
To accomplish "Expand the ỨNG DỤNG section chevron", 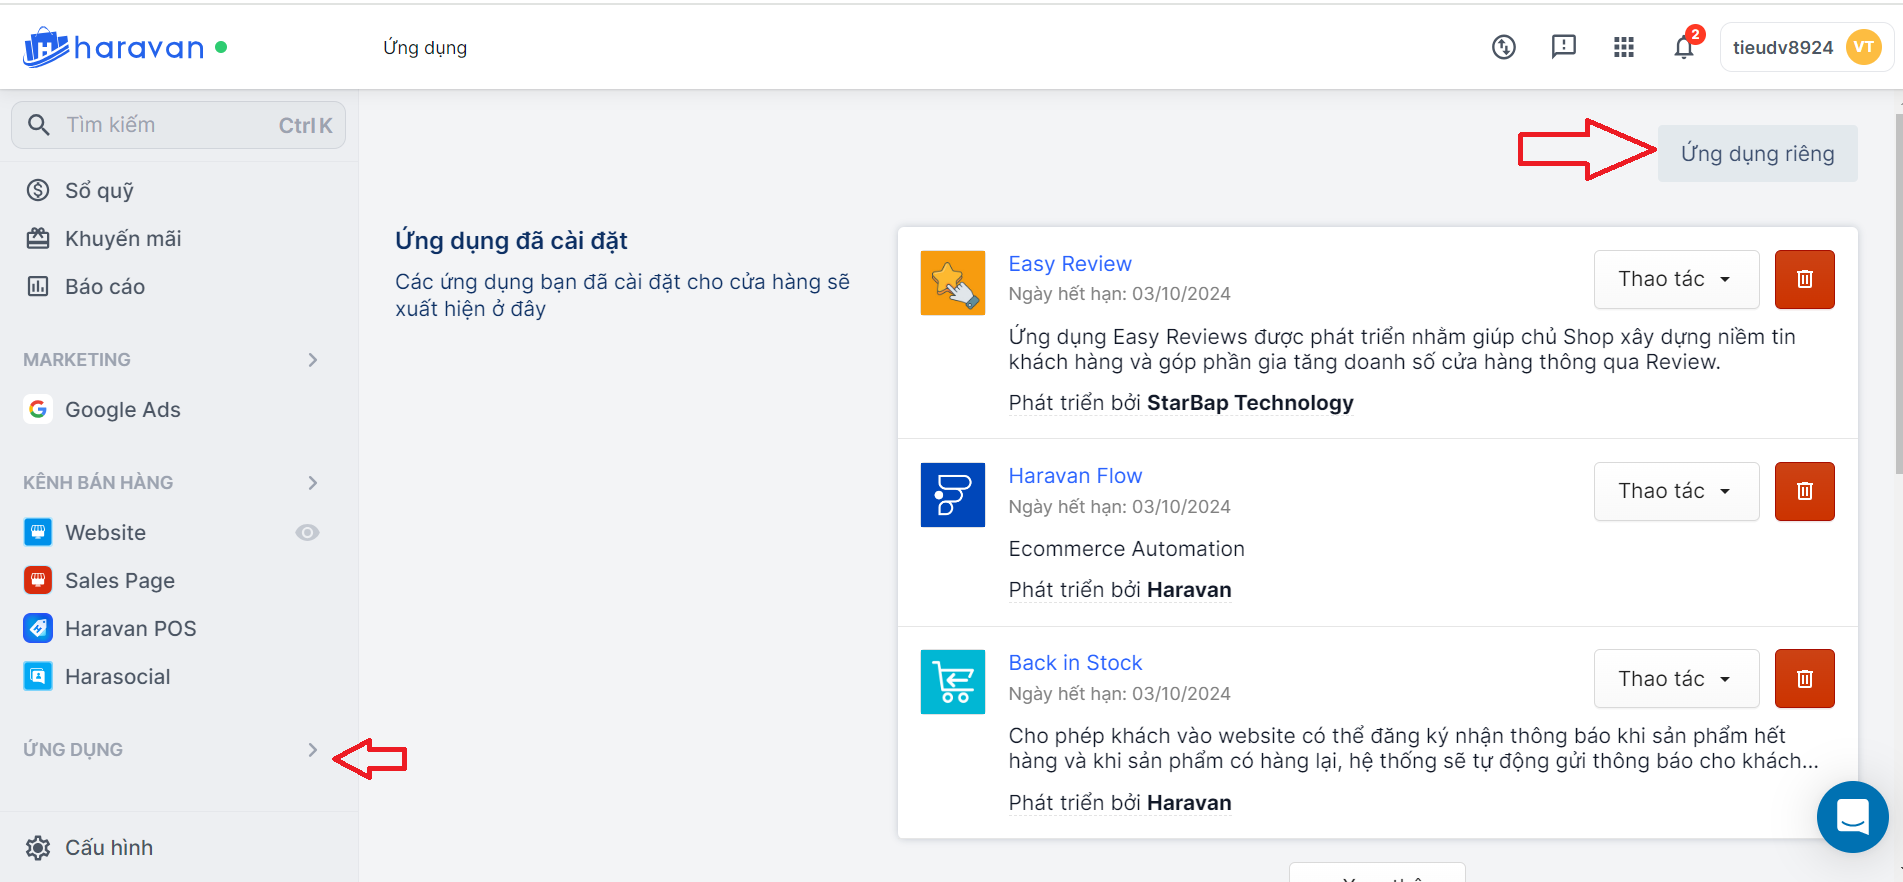I will 313,749.
